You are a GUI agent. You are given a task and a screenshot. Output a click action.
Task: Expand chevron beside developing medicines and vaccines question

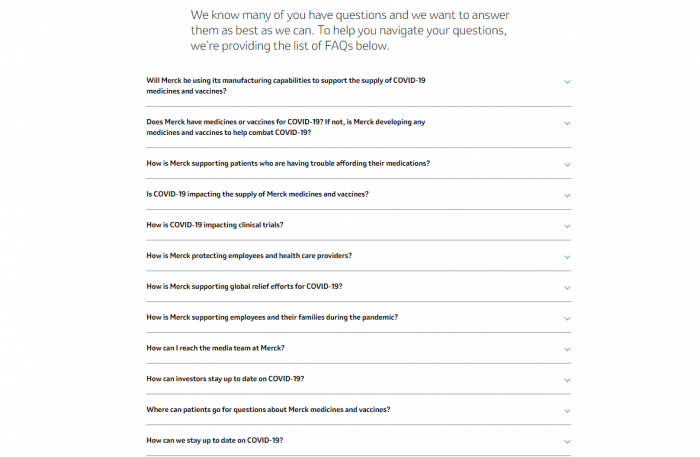point(567,123)
